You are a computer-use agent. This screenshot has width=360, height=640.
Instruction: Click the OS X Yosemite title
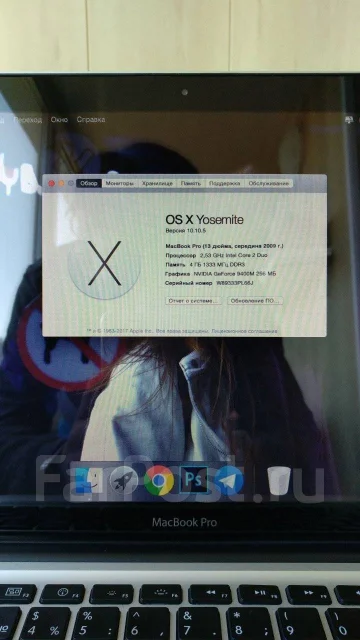204,220
